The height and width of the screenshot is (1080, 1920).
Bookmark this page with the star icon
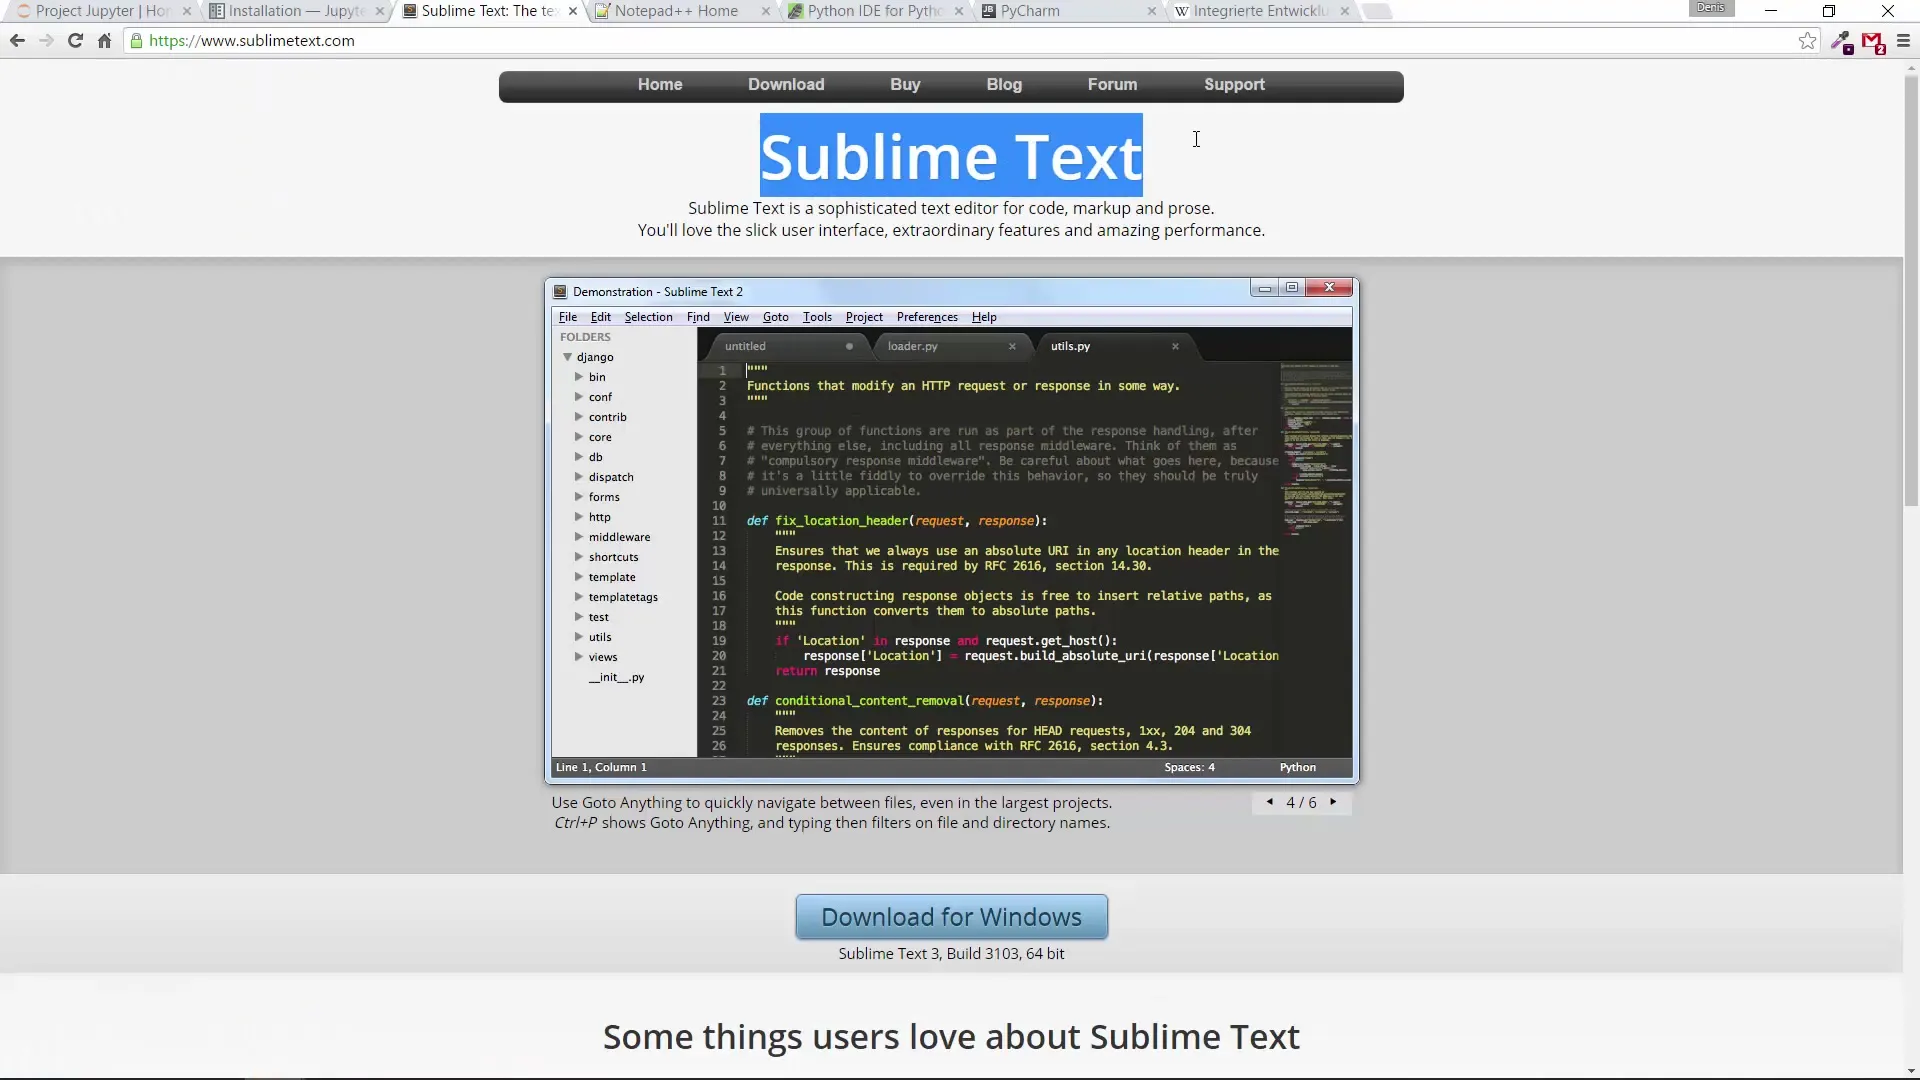click(1807, 41)
